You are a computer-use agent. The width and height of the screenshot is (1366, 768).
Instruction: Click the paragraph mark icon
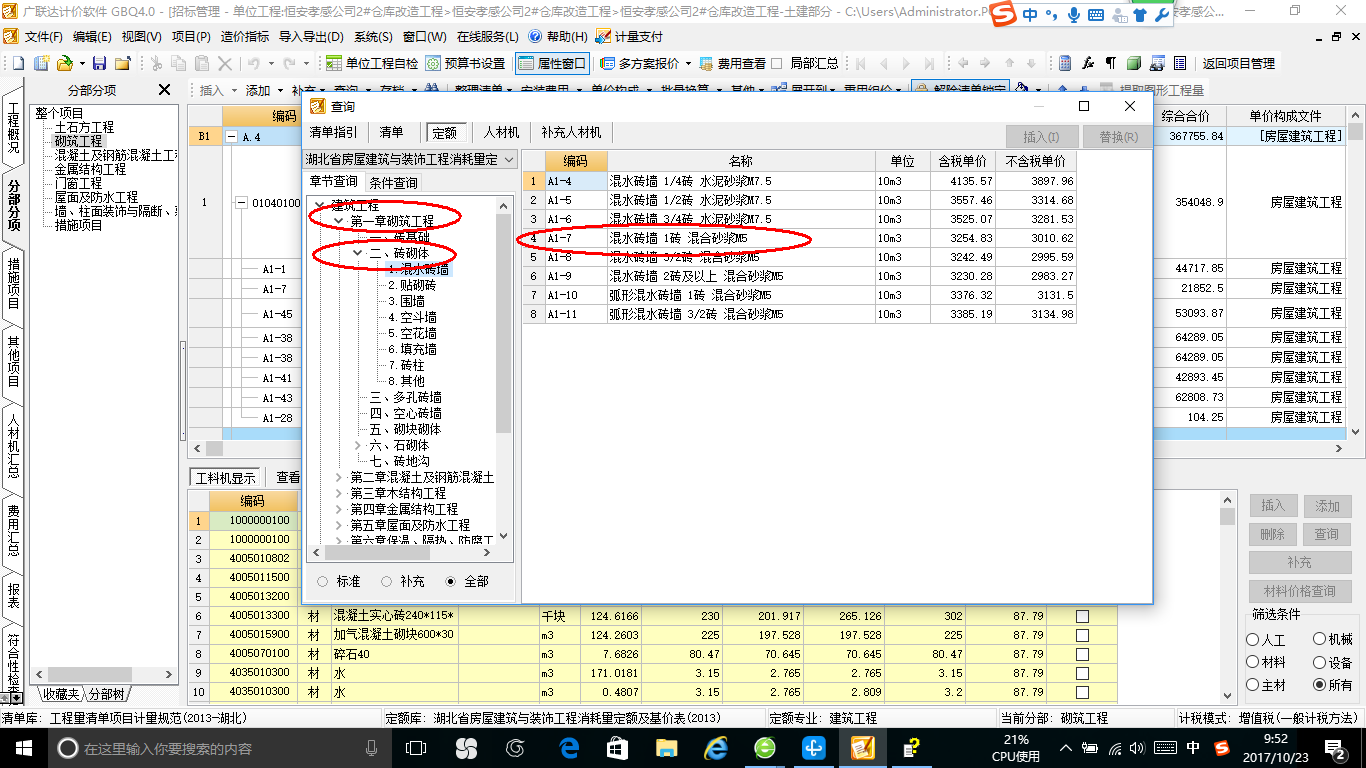tap(1110, 63)
